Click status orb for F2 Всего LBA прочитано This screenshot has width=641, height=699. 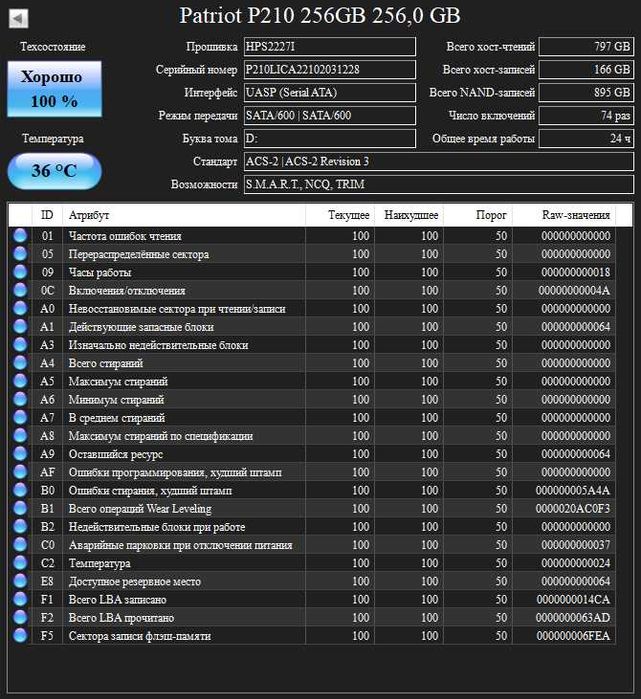click(x=20, y=617)
